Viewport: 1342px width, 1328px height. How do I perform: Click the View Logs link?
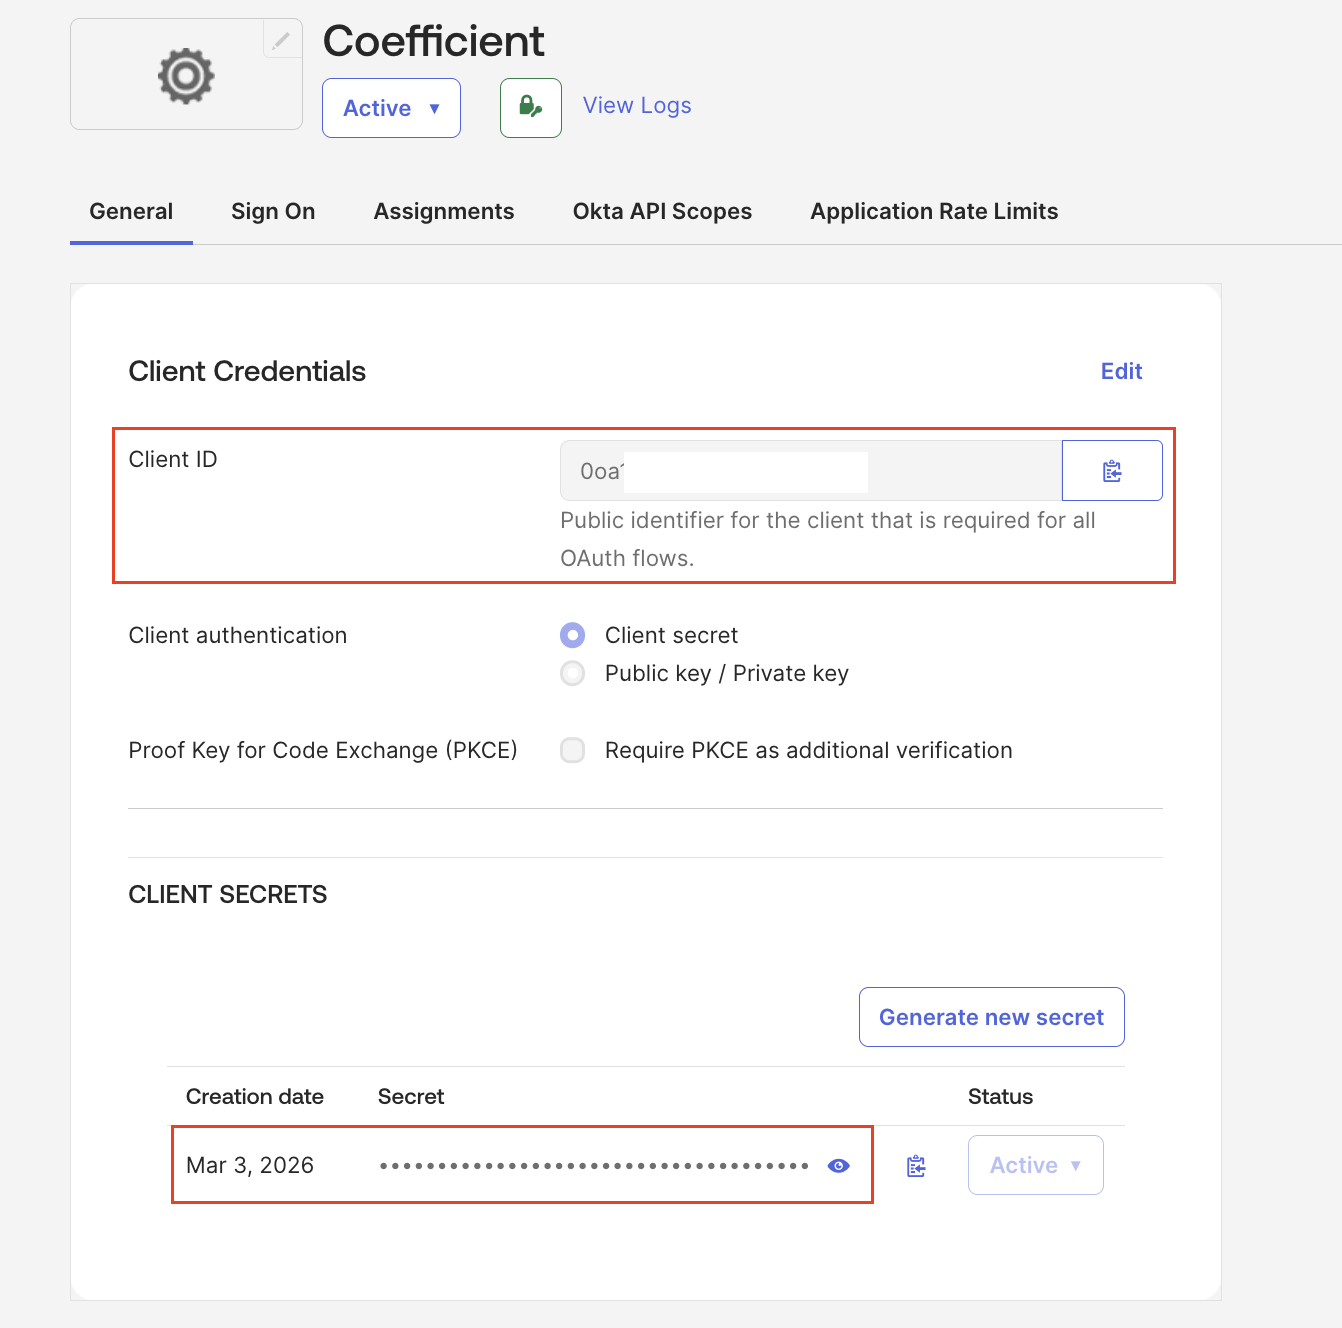(637, 106)
